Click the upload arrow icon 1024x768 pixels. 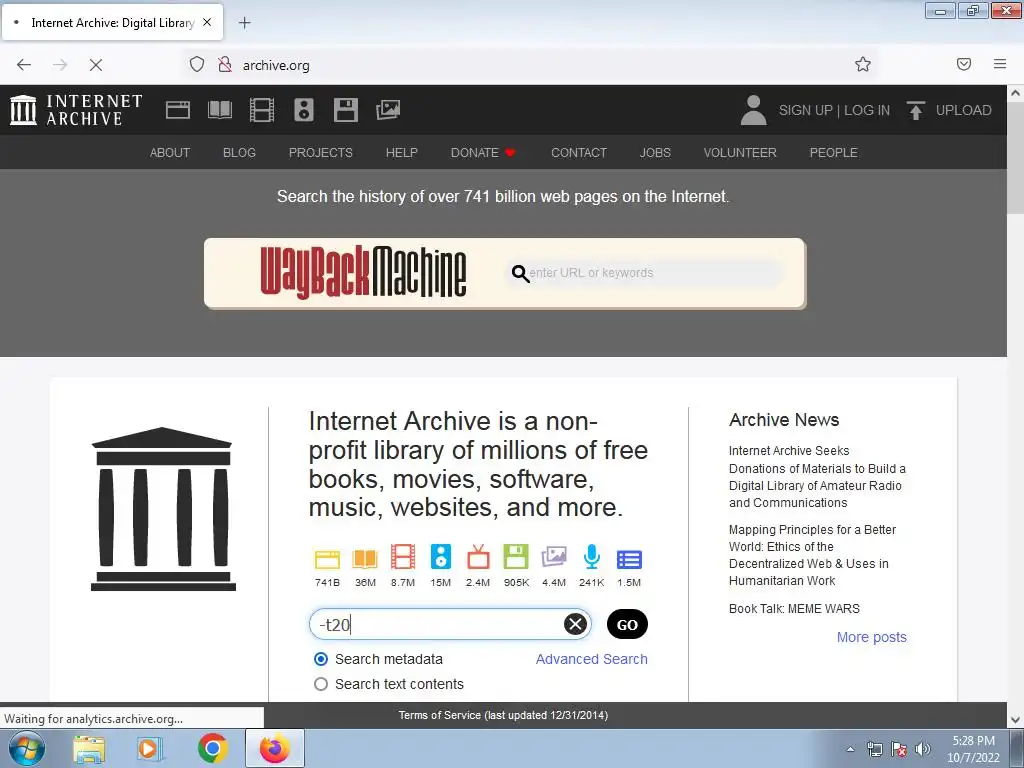click(x=916, y=110)
